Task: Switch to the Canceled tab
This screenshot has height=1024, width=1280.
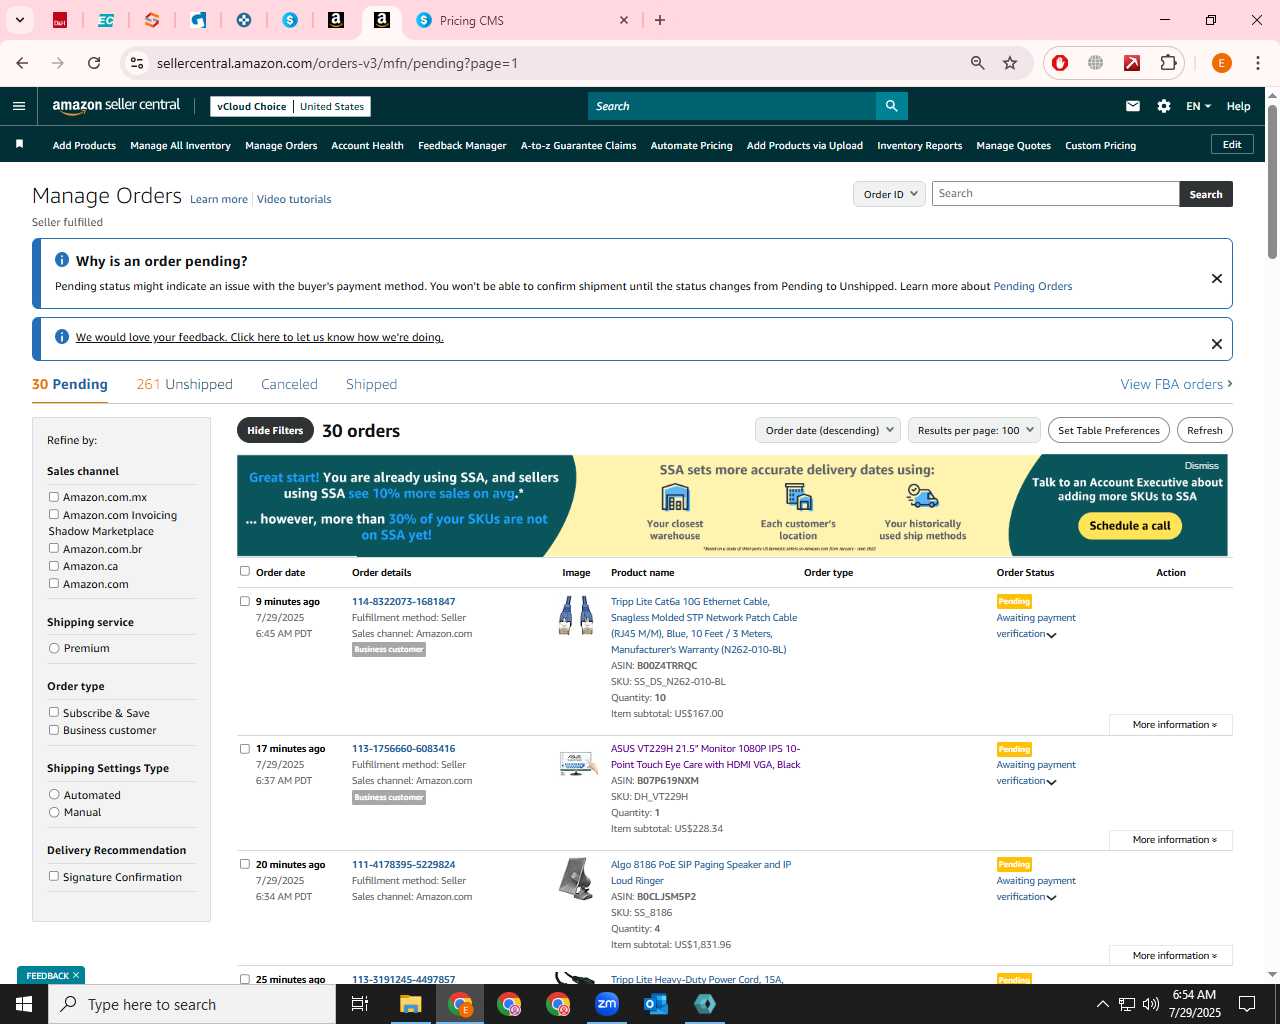Action: coord(289,384)
